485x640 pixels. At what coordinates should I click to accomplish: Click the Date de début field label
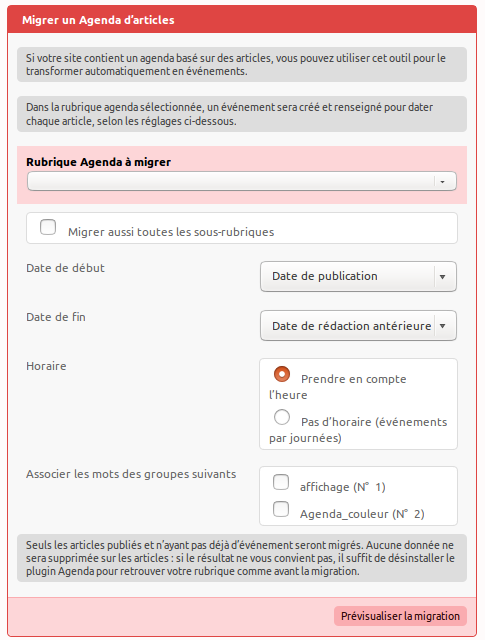[x=65, y=268]
